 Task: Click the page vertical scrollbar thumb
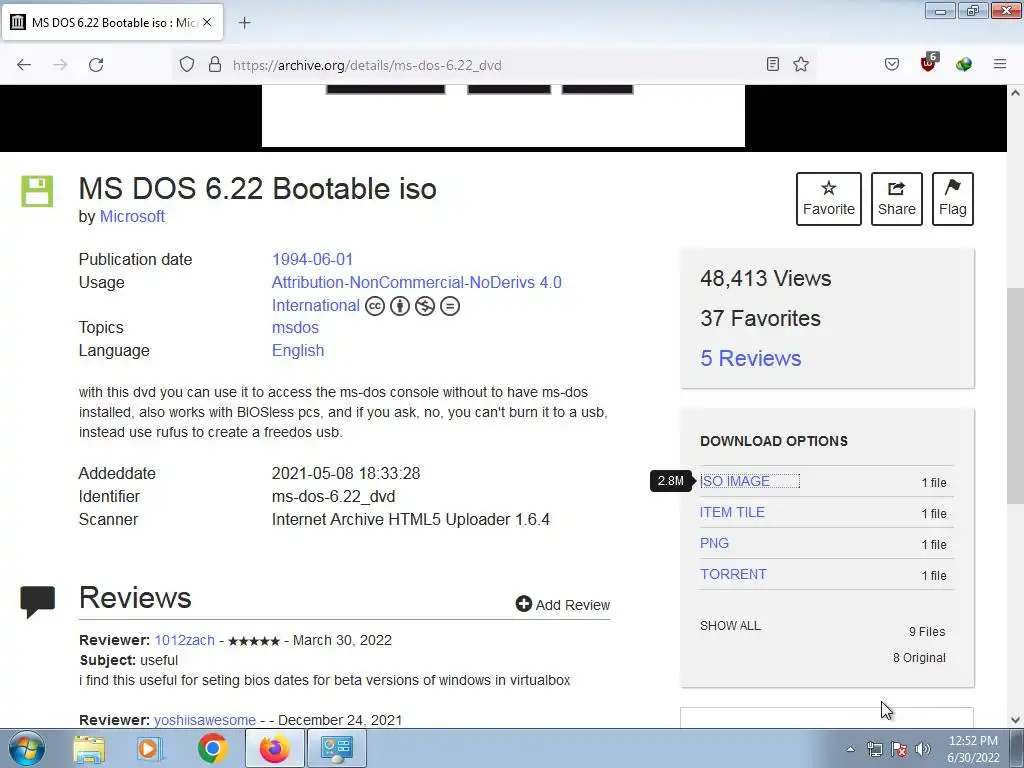click(1015, 396)
